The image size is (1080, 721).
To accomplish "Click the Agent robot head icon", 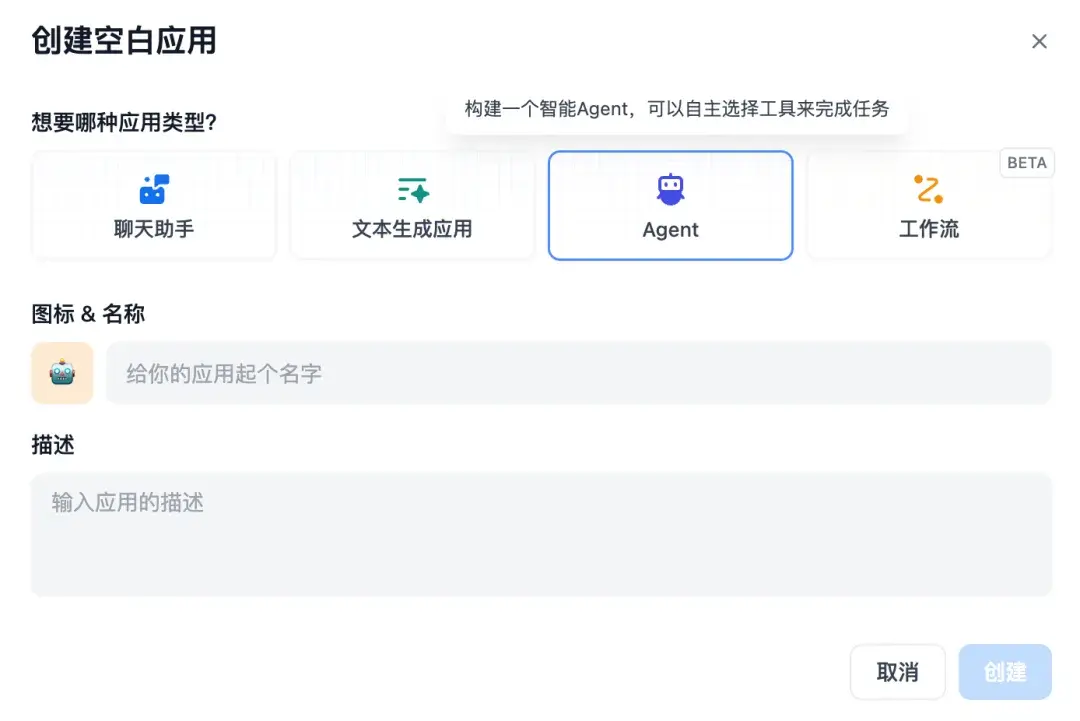I will 670,188.
